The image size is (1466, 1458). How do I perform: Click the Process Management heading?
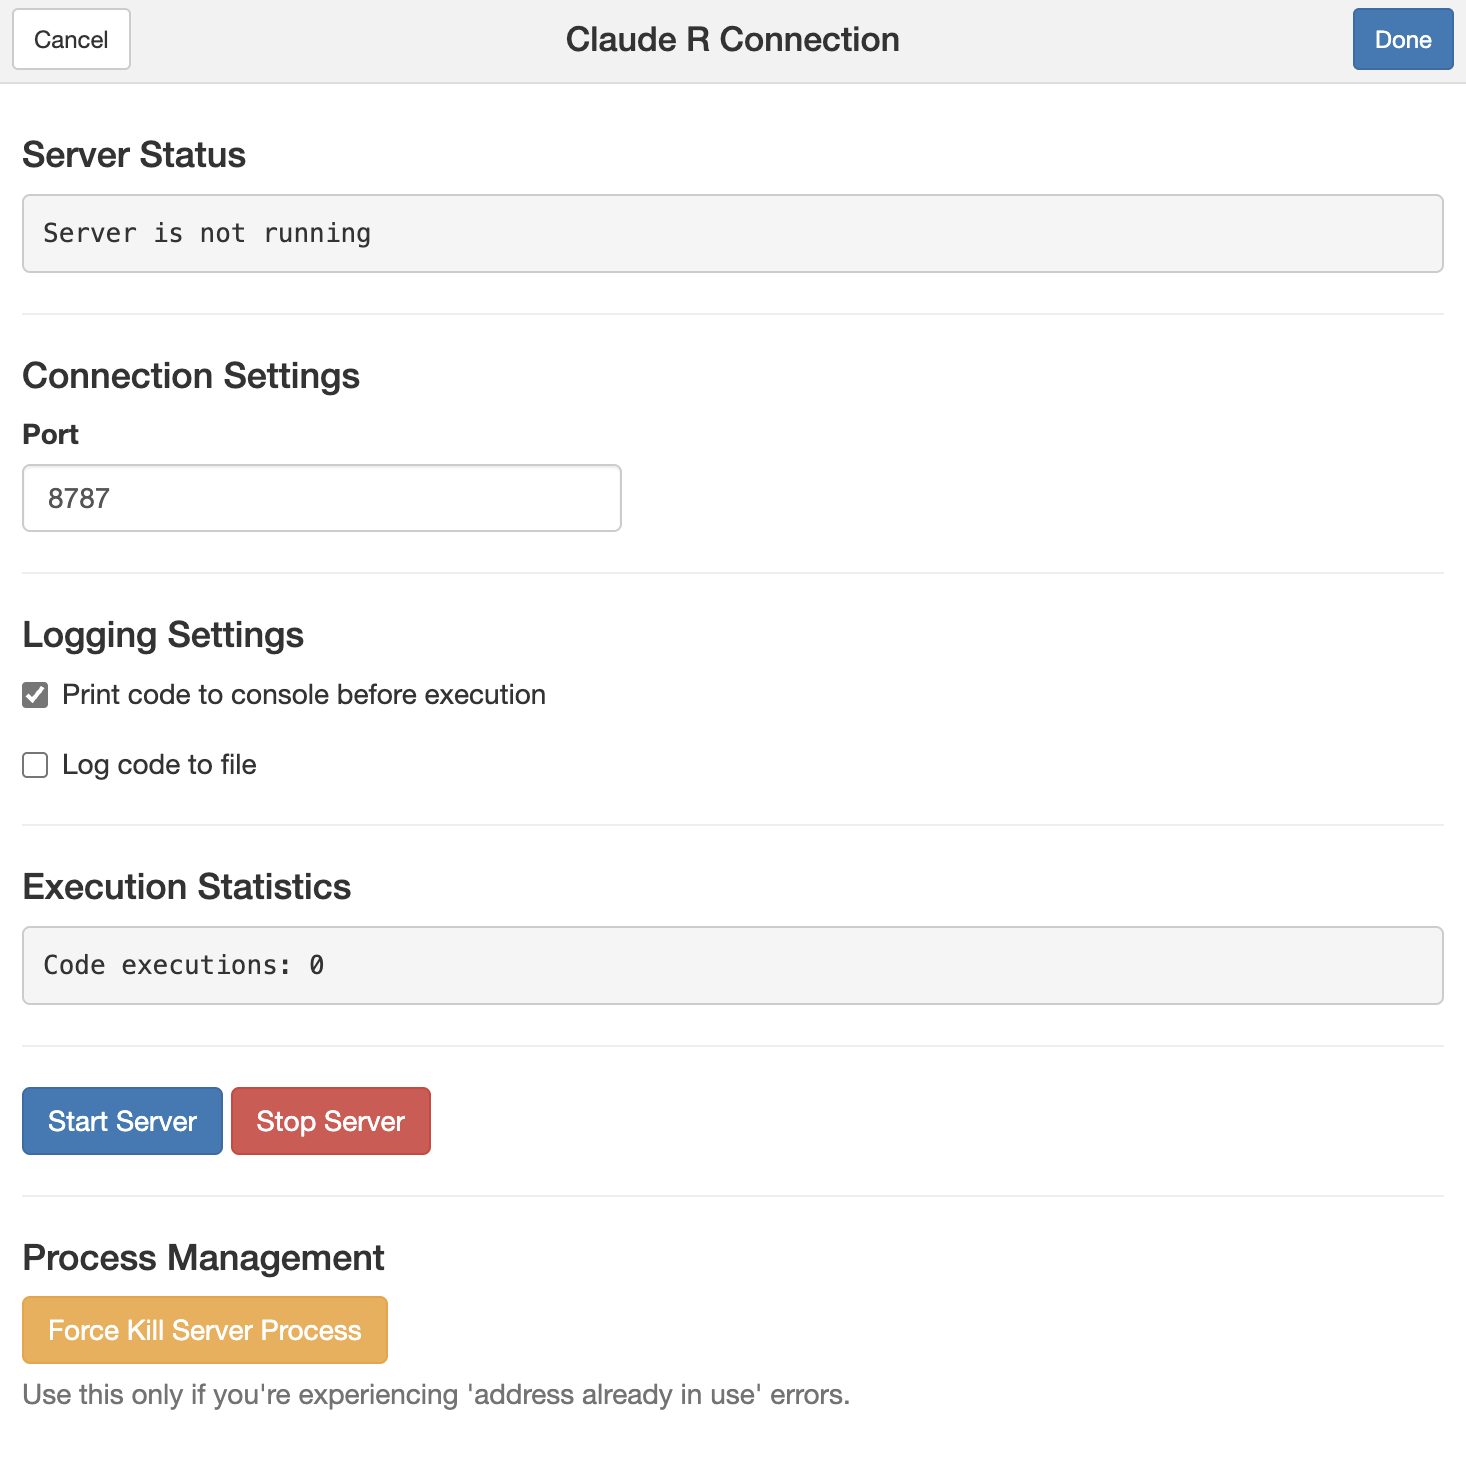coord(203,1258)
